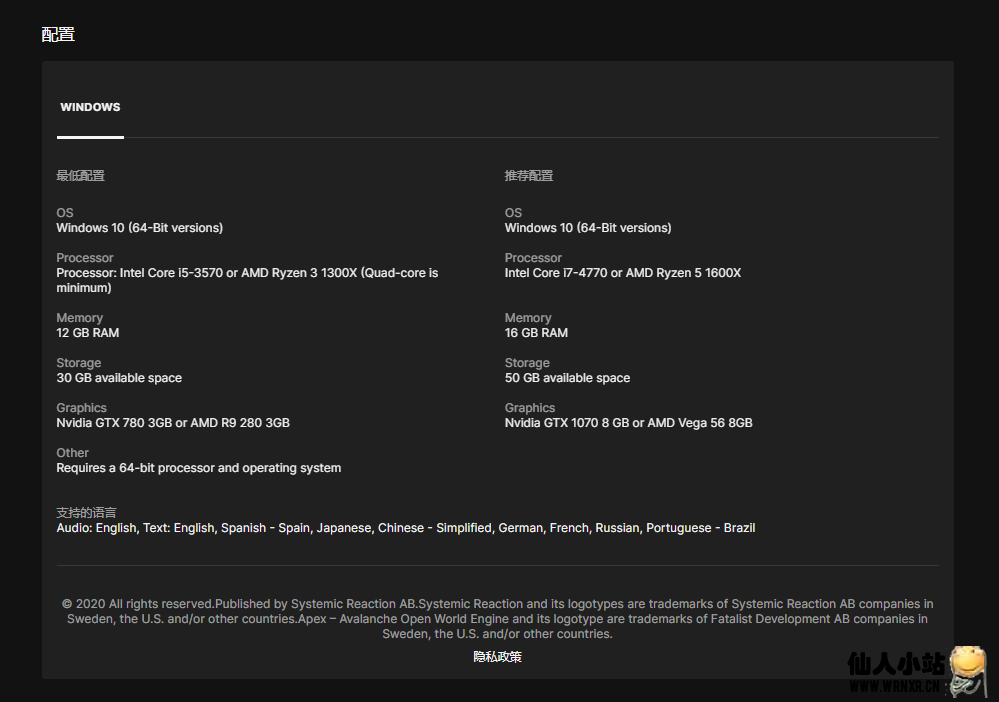Click the 最低配置 column heading

click(80, 176)
